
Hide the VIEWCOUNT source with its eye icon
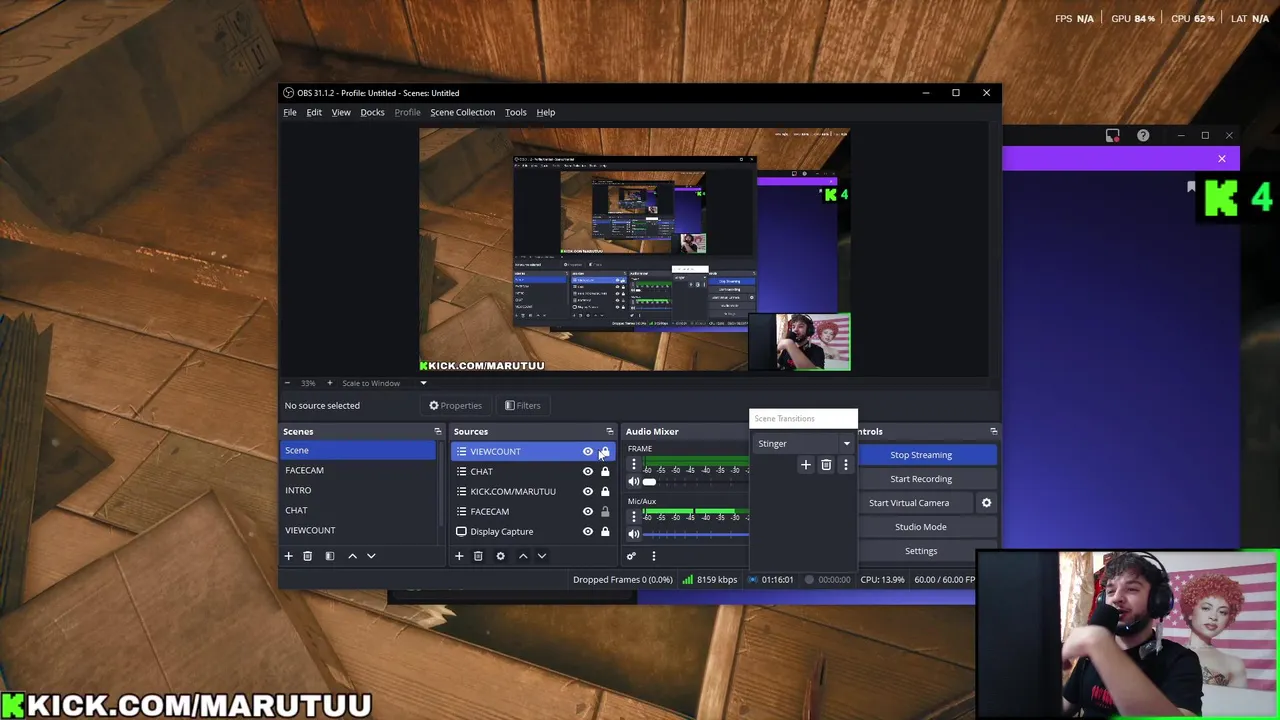pos(587,452)
